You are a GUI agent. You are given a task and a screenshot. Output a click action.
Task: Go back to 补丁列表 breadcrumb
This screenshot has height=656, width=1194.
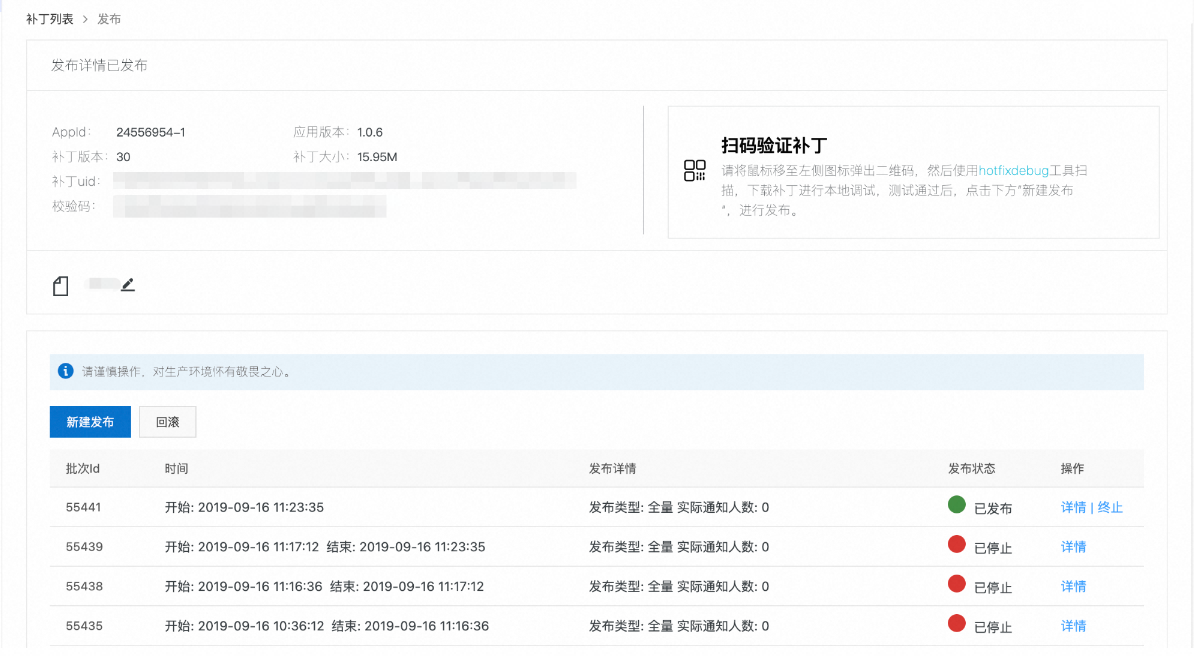click(49, 19)
